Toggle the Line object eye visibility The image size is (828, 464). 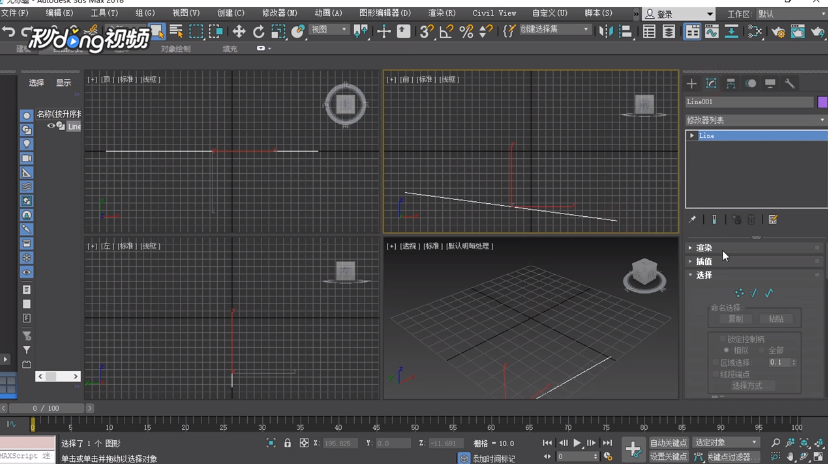click(x=51, y=126)
